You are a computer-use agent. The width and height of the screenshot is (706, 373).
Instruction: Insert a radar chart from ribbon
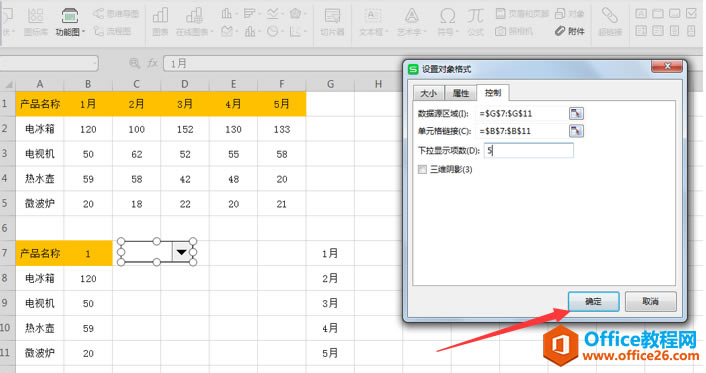pos(298,14)
